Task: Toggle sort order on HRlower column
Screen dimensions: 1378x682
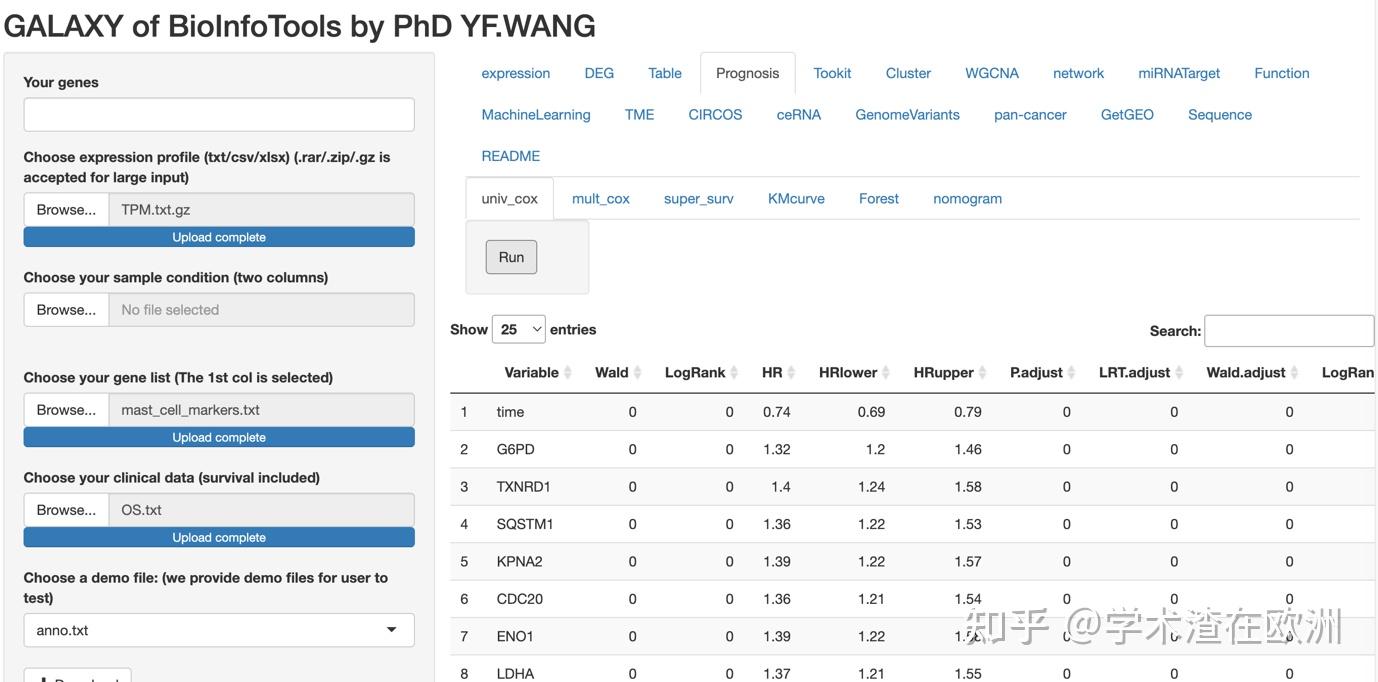Action: pyautogui.click(x=849, y=372)
